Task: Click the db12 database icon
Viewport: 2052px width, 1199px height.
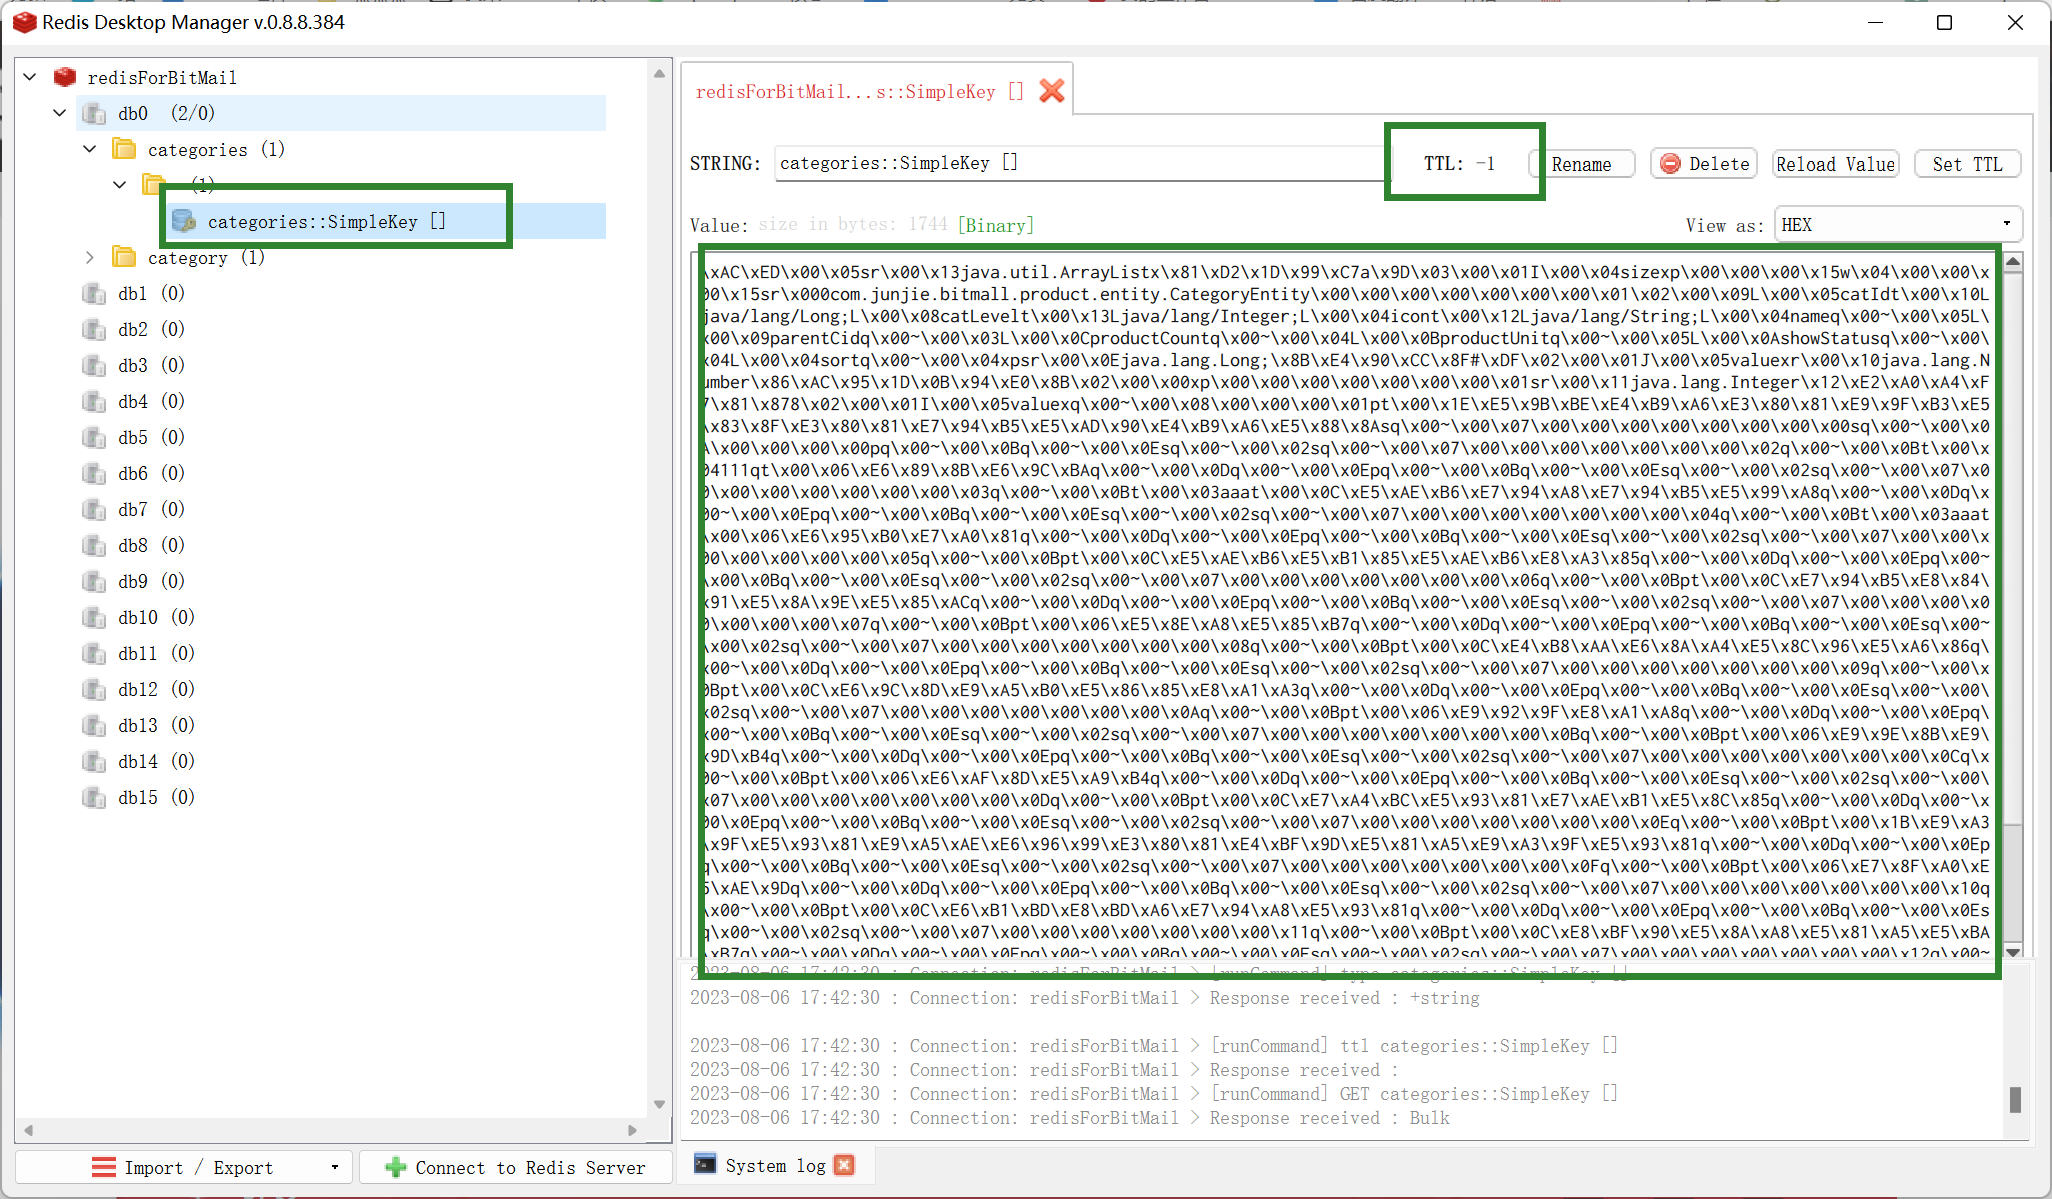Action: (x=94, y=689)
